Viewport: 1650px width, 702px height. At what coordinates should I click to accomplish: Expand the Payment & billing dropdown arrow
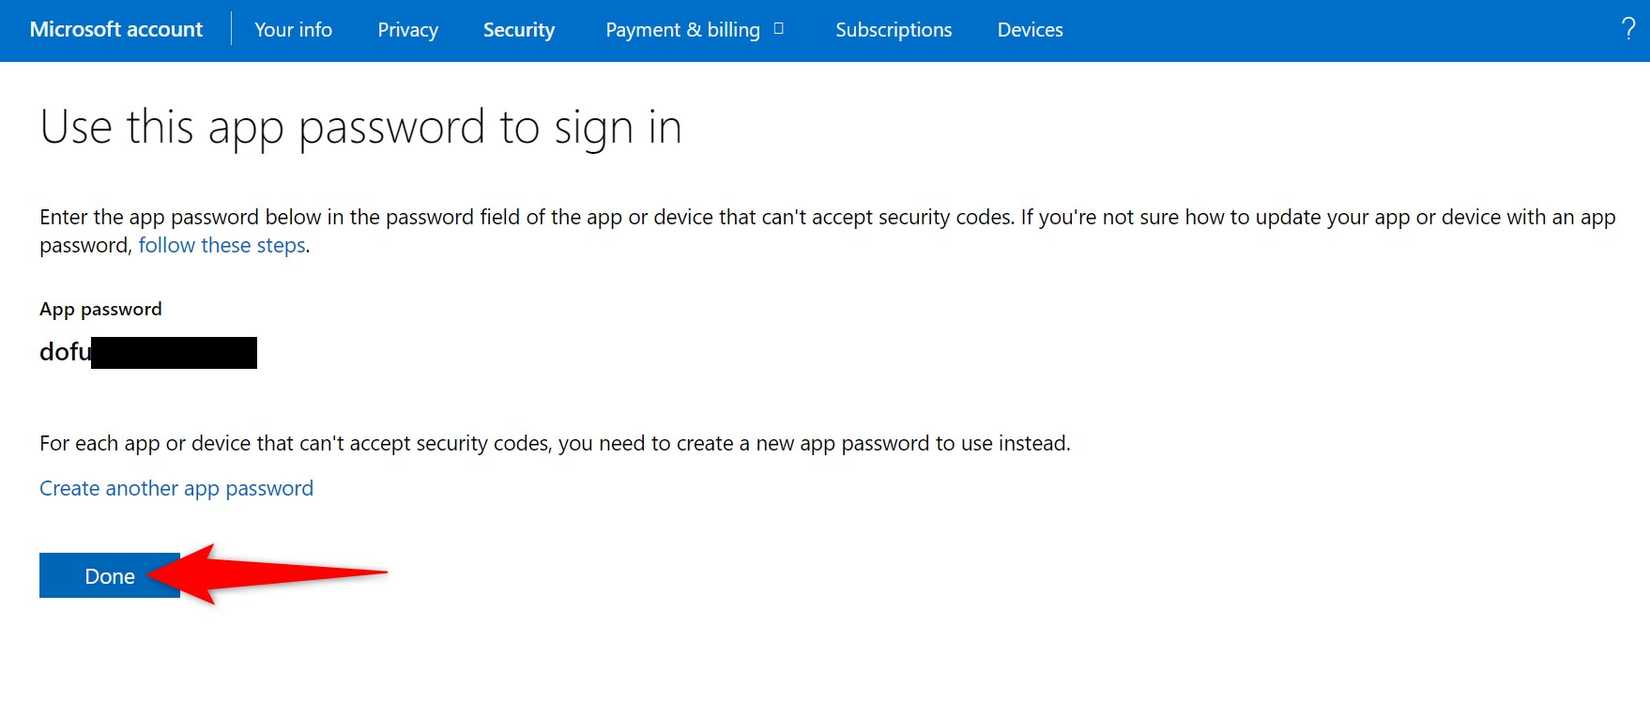tap(779, 29)
